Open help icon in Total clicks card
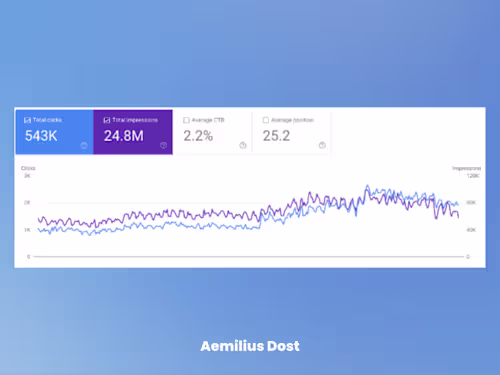This screenshot has width=500, height=375. pos(84,145)
